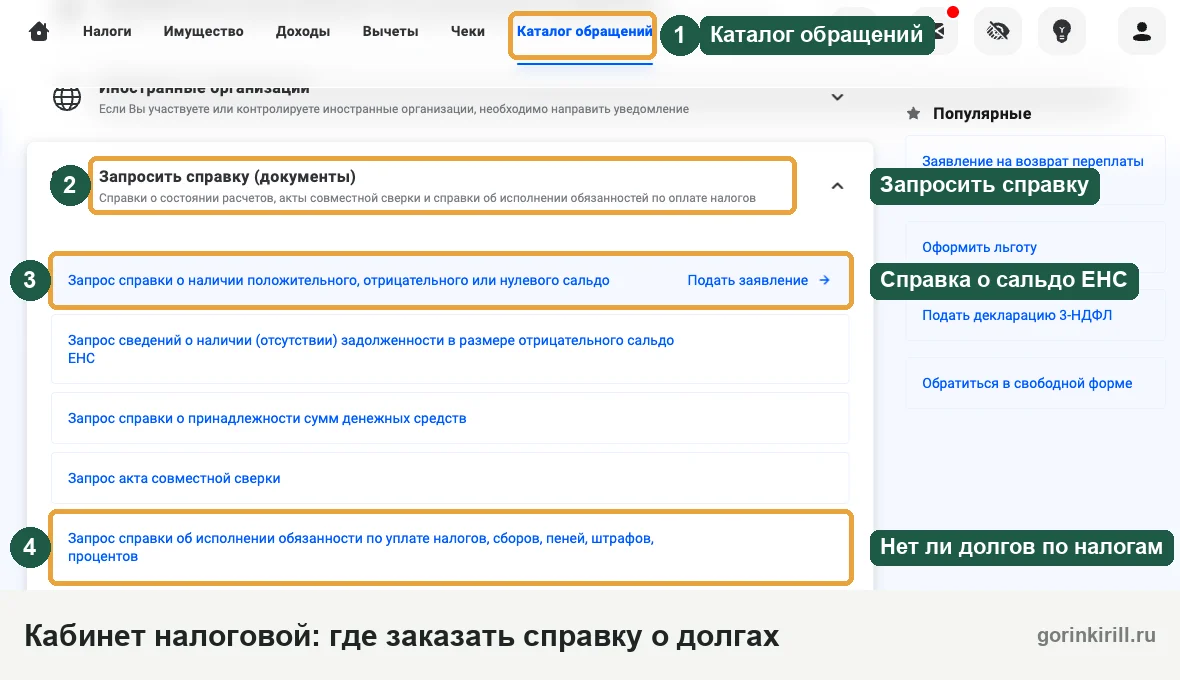Click Обратиться в свободной форме
1180x680 pixels.
1026,383
